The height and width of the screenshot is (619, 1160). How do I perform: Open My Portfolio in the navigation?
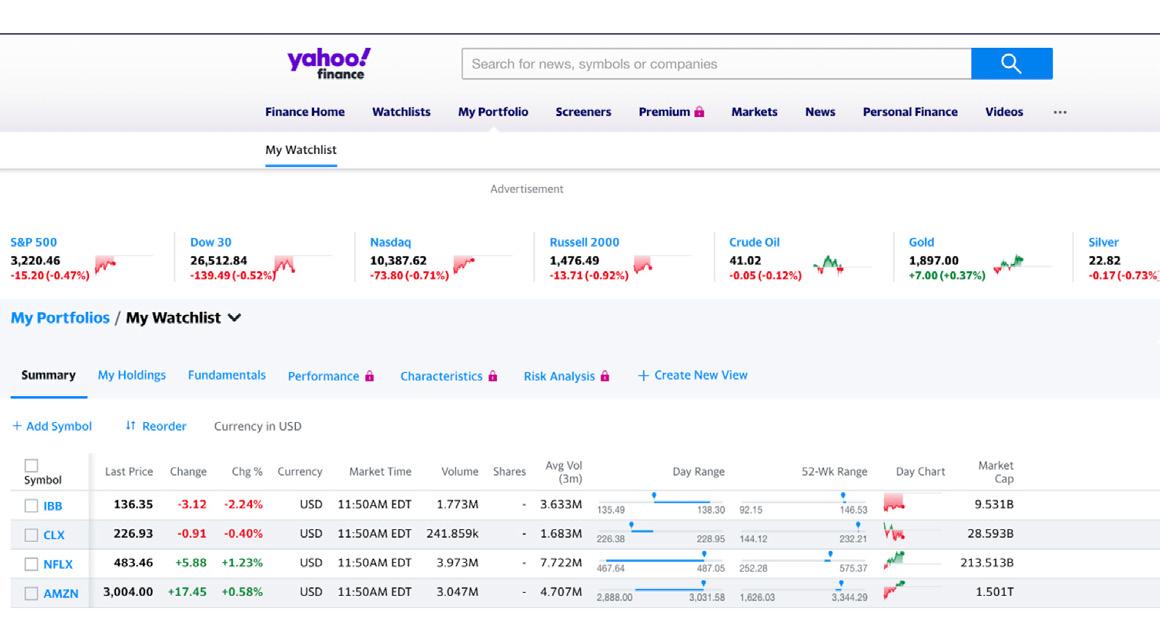click(x=493, y=112)
